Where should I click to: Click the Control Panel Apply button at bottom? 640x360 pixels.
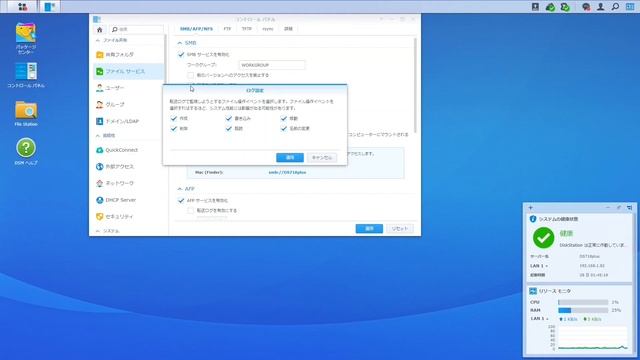(369, 229)
